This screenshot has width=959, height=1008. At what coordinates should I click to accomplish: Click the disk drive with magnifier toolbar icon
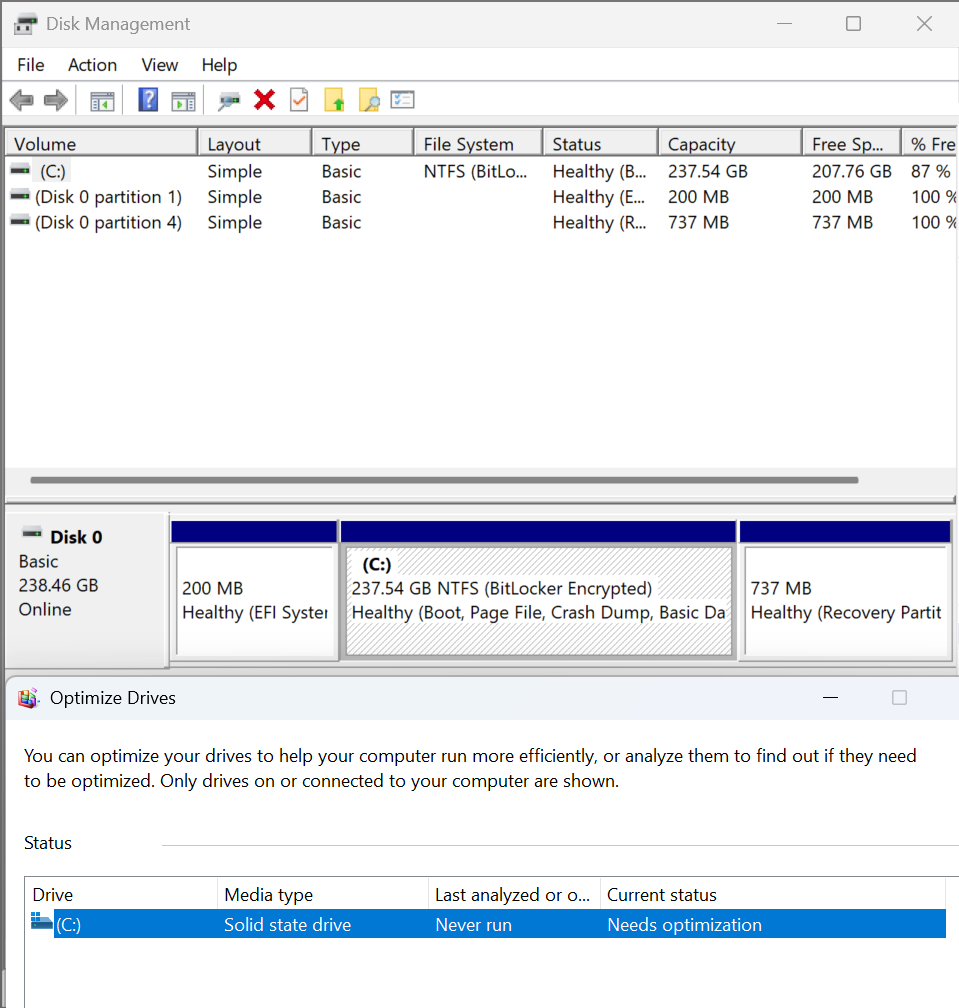click(228, 101)
